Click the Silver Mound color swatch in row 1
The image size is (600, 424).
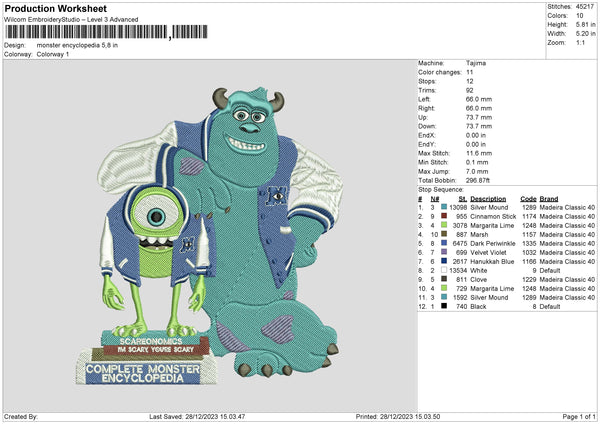tap(444, 207)
